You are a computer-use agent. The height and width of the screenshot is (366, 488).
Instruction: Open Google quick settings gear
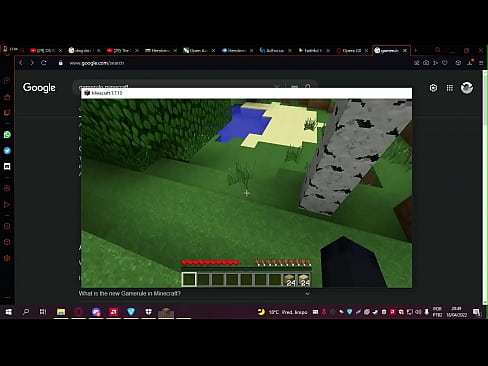(x=433, y=88)
